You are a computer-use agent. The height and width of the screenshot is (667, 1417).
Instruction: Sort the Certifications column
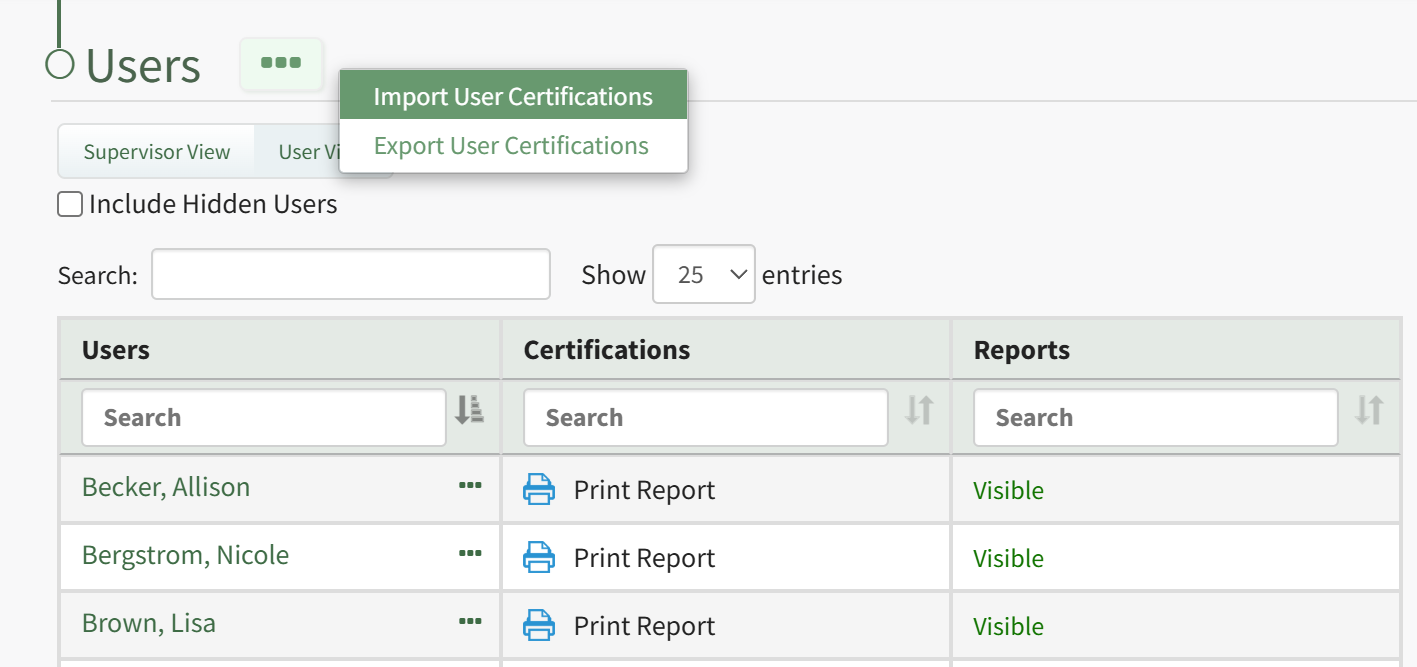pos(919,410)
